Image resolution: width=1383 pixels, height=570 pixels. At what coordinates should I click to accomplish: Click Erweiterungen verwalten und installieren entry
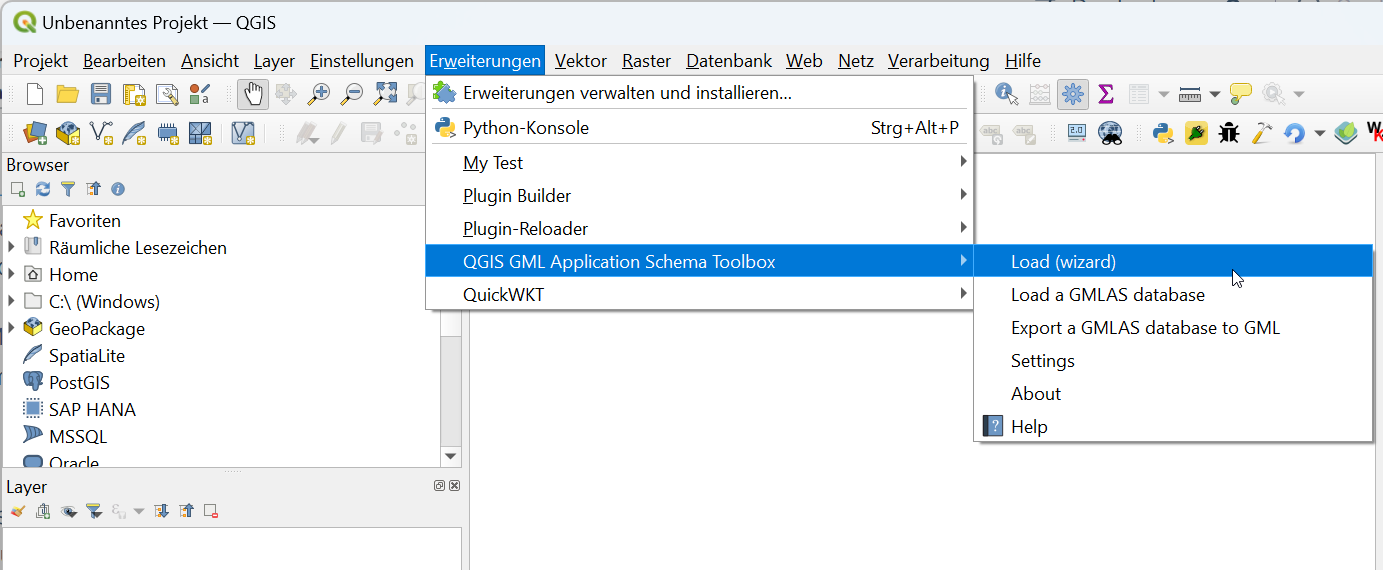pyautogui.click(x=627, y=93)
